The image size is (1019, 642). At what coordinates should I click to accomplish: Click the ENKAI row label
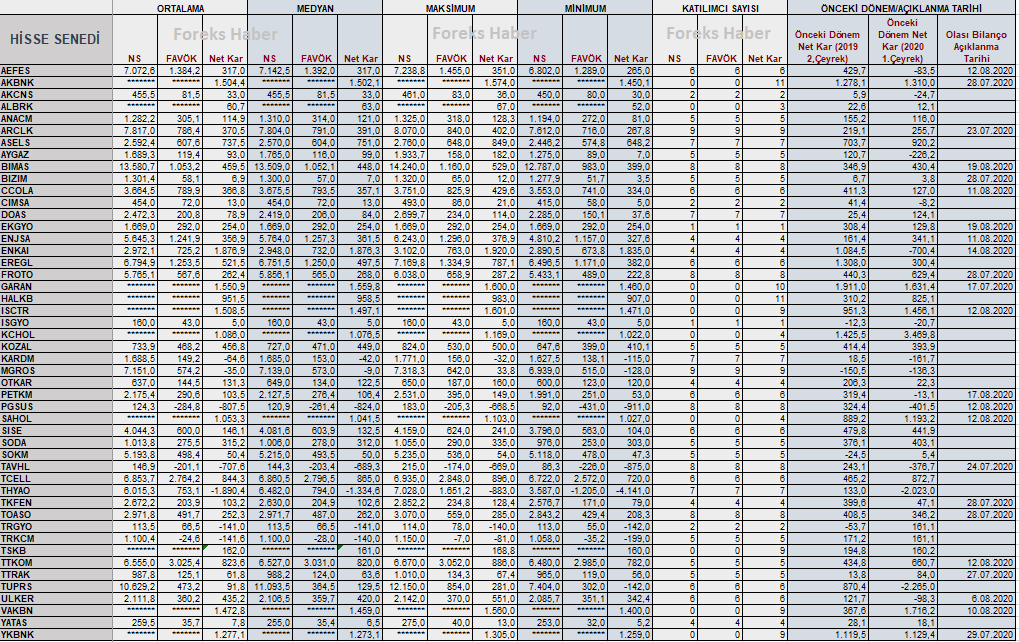point(56,251)
